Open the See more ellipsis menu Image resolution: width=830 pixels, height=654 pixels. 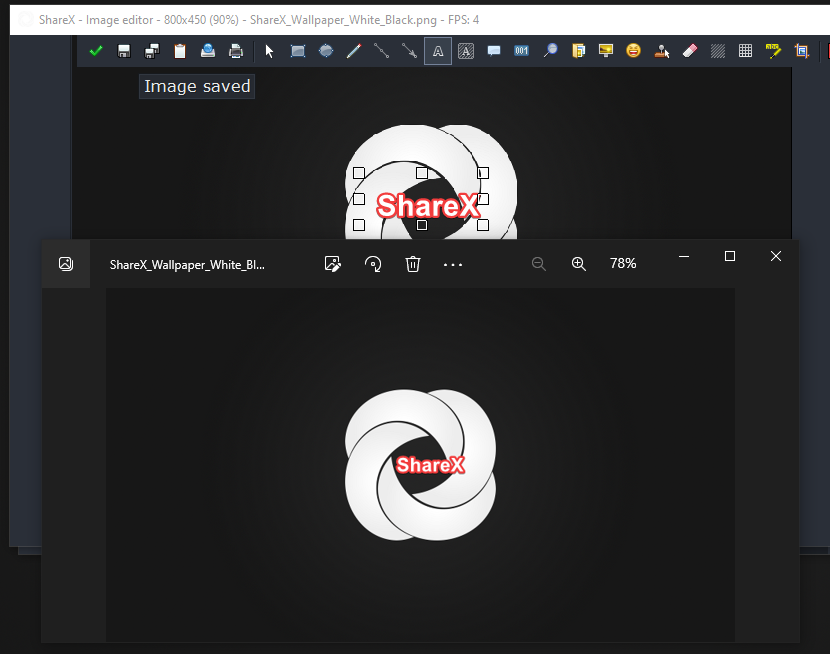453,264
